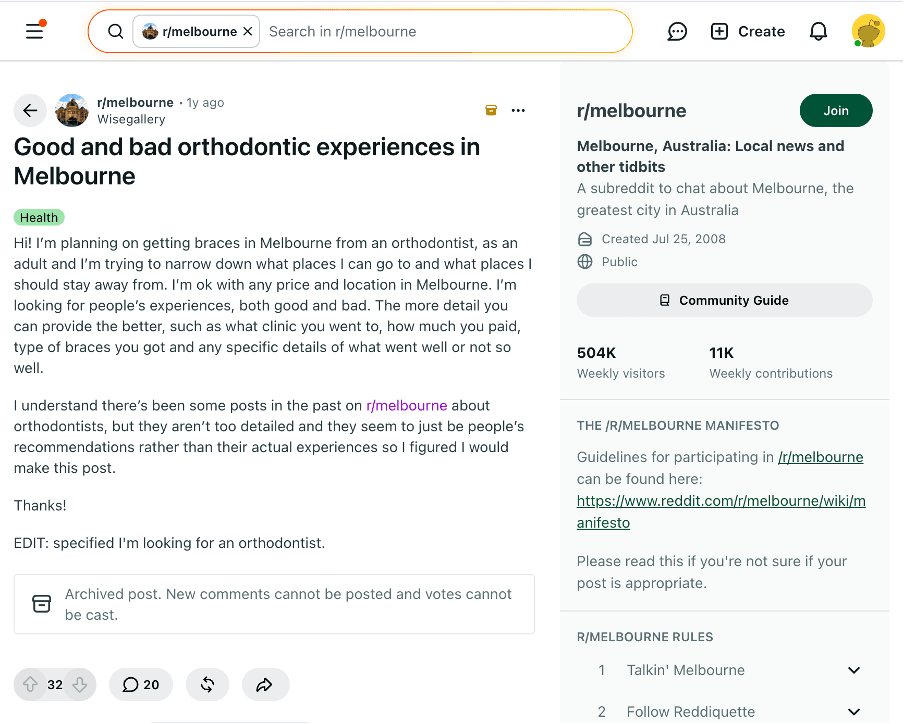
Task: Select the Health flair tag
Action: (39, 217)
